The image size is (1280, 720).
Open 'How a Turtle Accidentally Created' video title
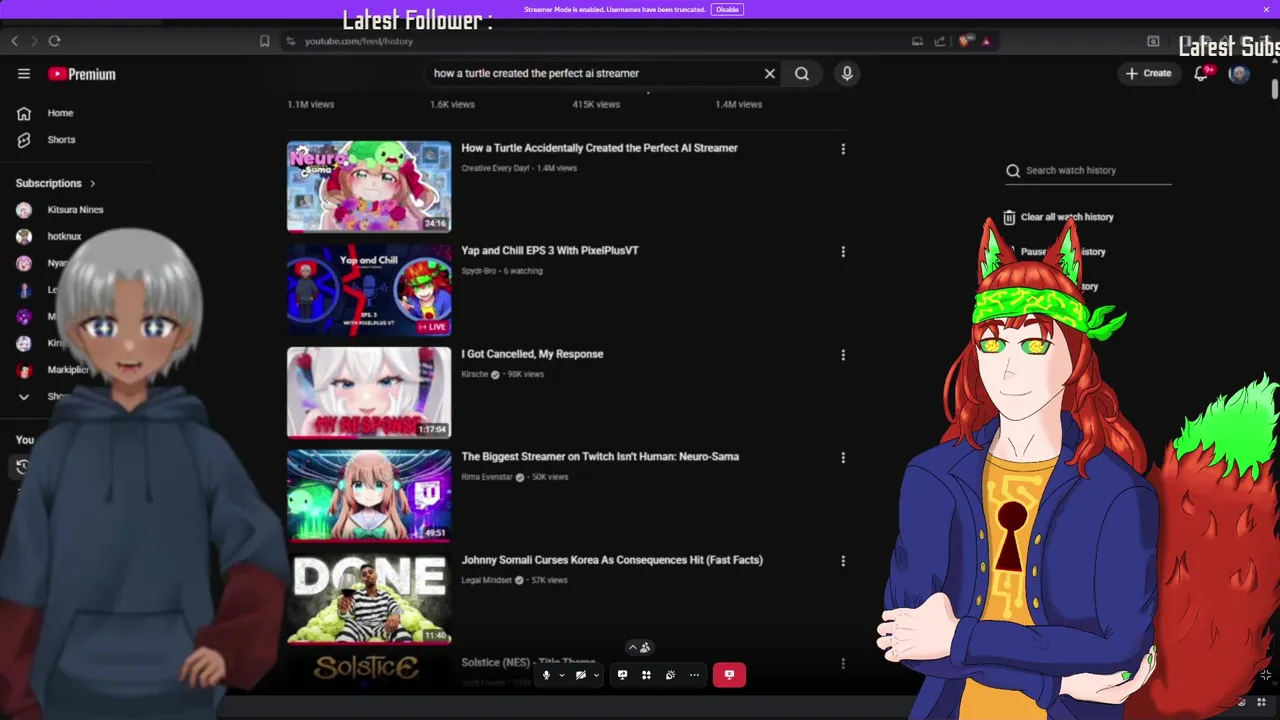[x=599, y=148]
